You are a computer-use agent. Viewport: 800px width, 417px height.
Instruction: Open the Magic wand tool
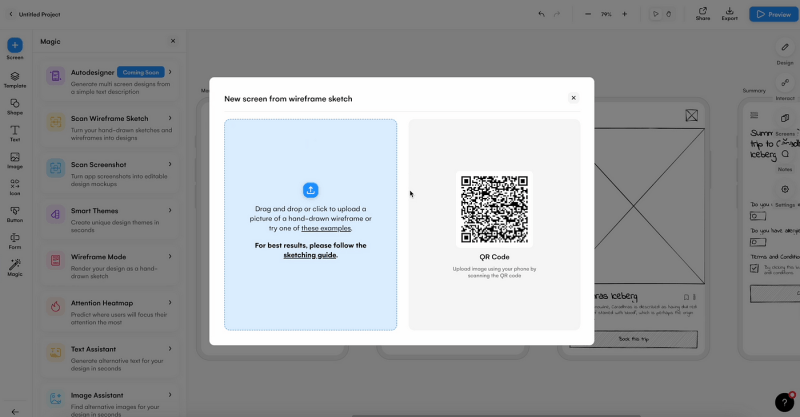pyautogui.click(x=15, y=267)
